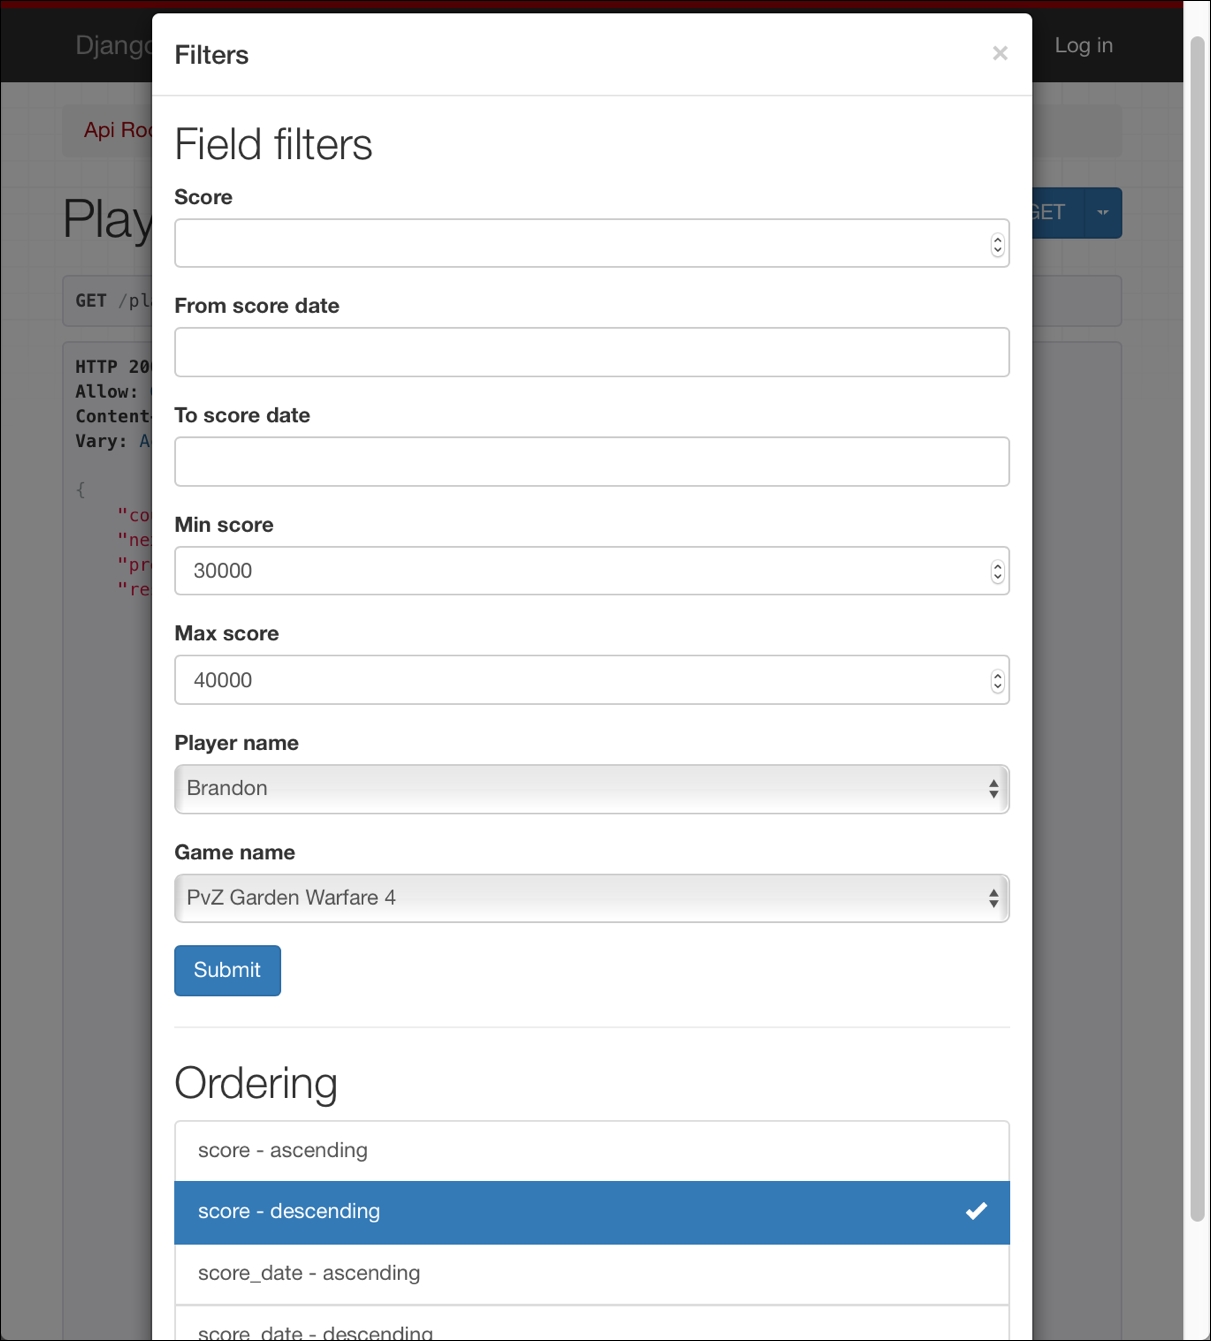Open the Player name dropdown
Image resolution: width=1211 pixels, height=1341 pixels.
coord(591,789)
